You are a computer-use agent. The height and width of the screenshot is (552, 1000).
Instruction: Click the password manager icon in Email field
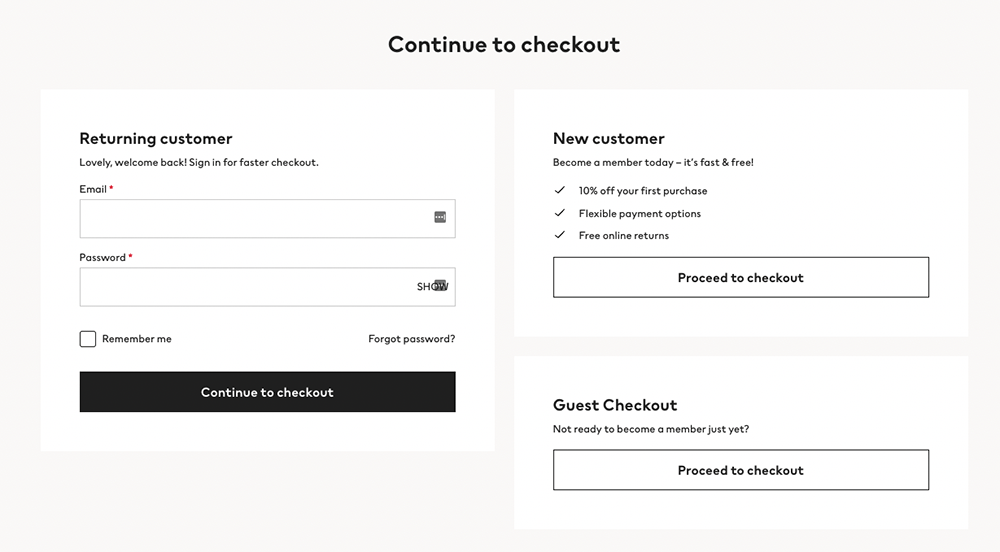(440, 217)
